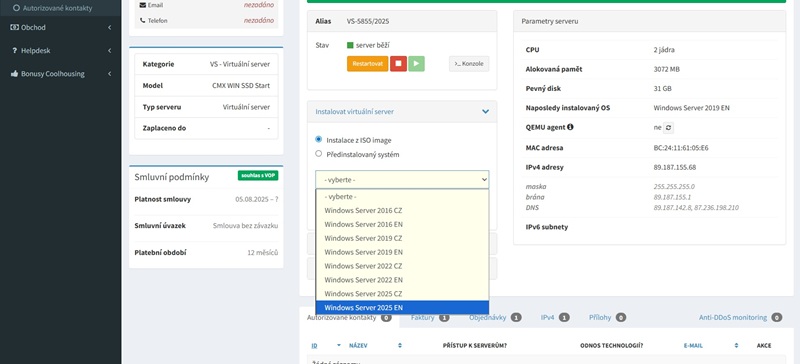Switch to Autorizované kontakty tab
Image resolution: width=800 pixels, height=364 pixels.
point(349,318)
